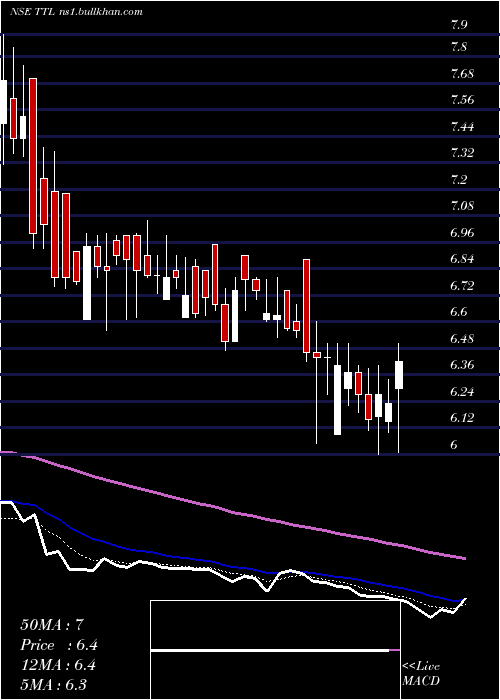The image size is (500, 700).
Task: Click the 7.9 price axis label
Action: tap(459, 25)
